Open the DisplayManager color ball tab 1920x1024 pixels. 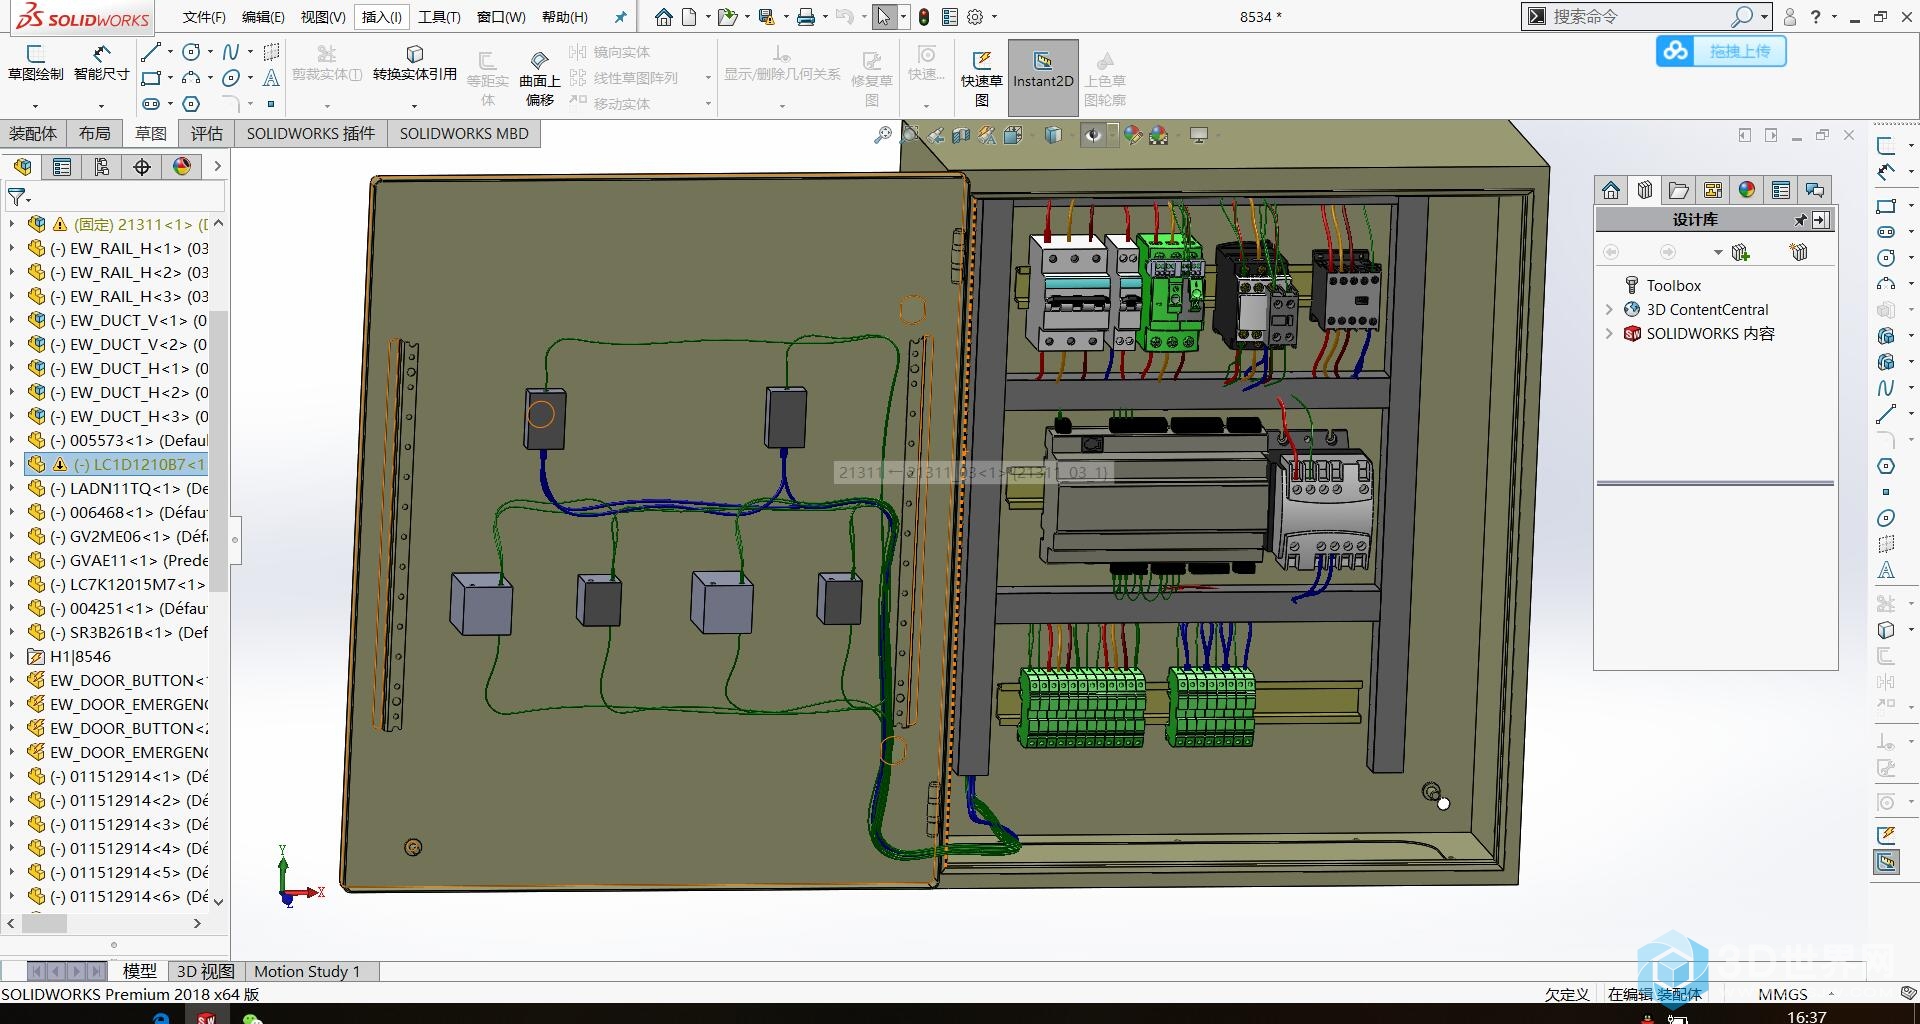pyautogui.click(x=182, y=167)
